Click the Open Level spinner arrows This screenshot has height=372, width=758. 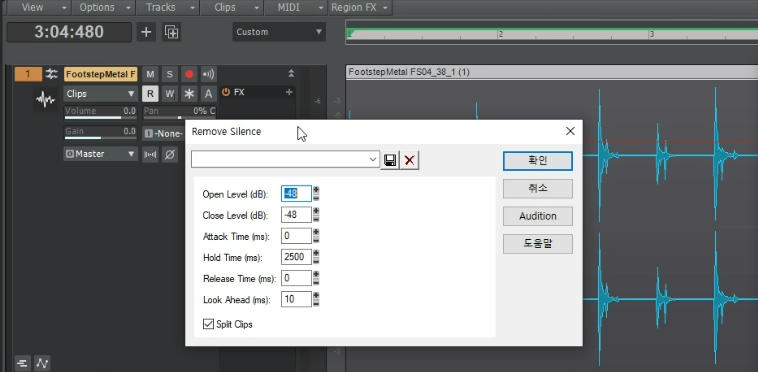click(316, 194)
